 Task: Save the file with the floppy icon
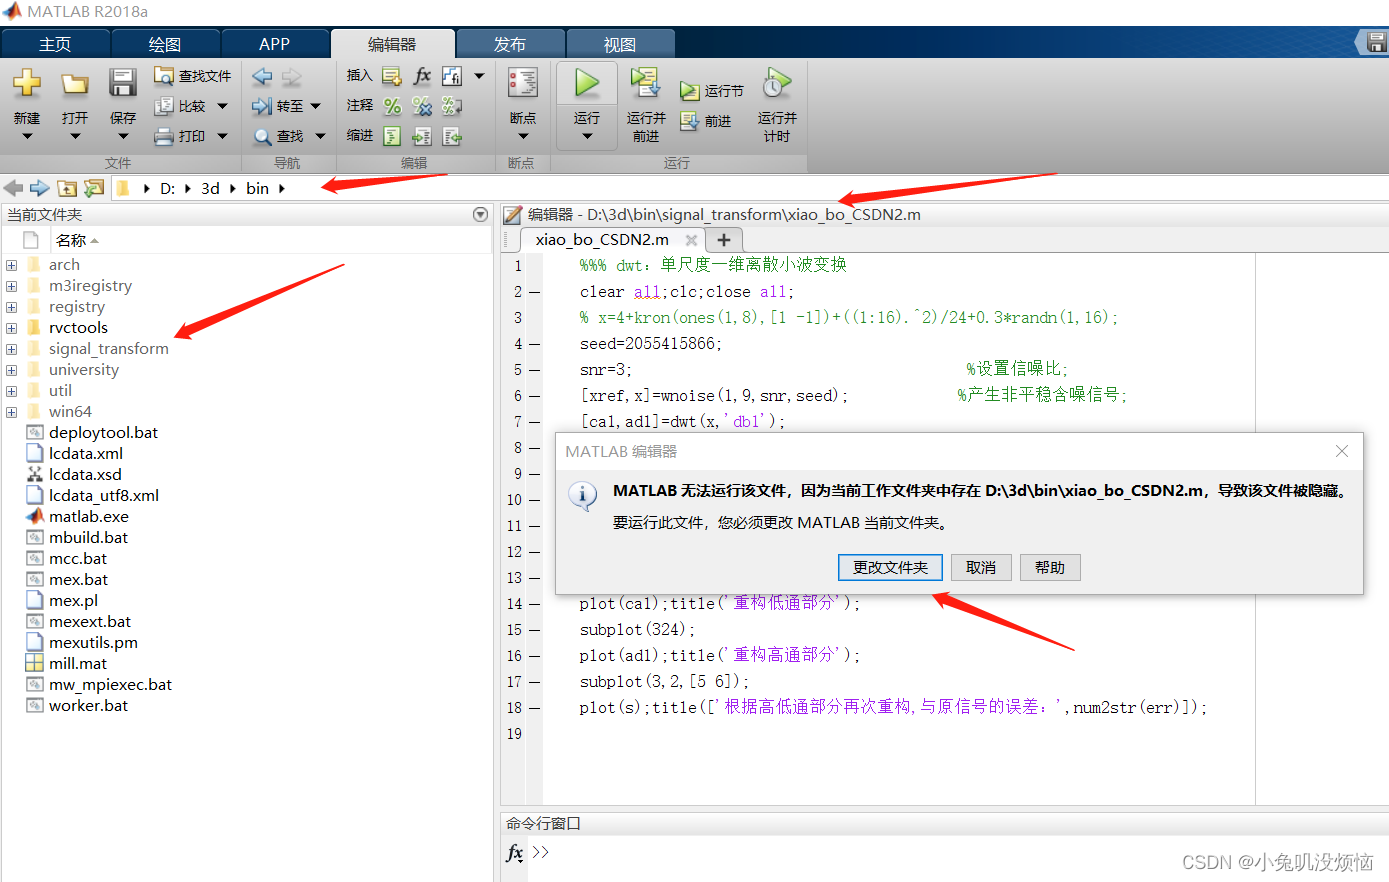point(123,83)
